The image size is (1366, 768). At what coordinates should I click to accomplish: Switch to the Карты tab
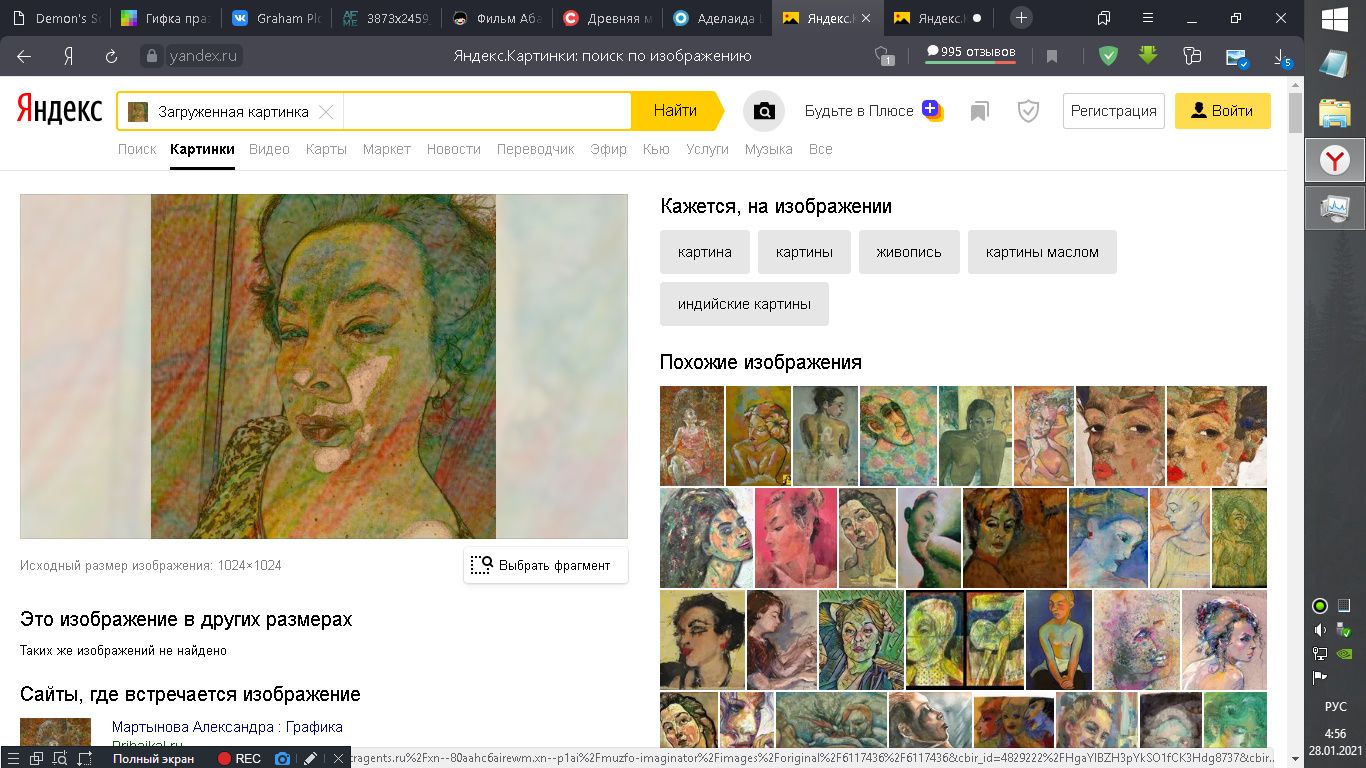point(327,149)
